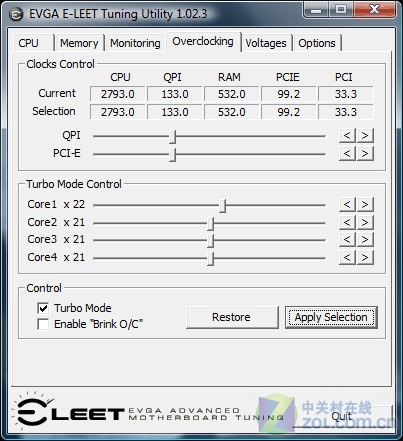Switch to the Voltages tab
Image resolution: width=403 pixels, height=441 pixels.
266,43
